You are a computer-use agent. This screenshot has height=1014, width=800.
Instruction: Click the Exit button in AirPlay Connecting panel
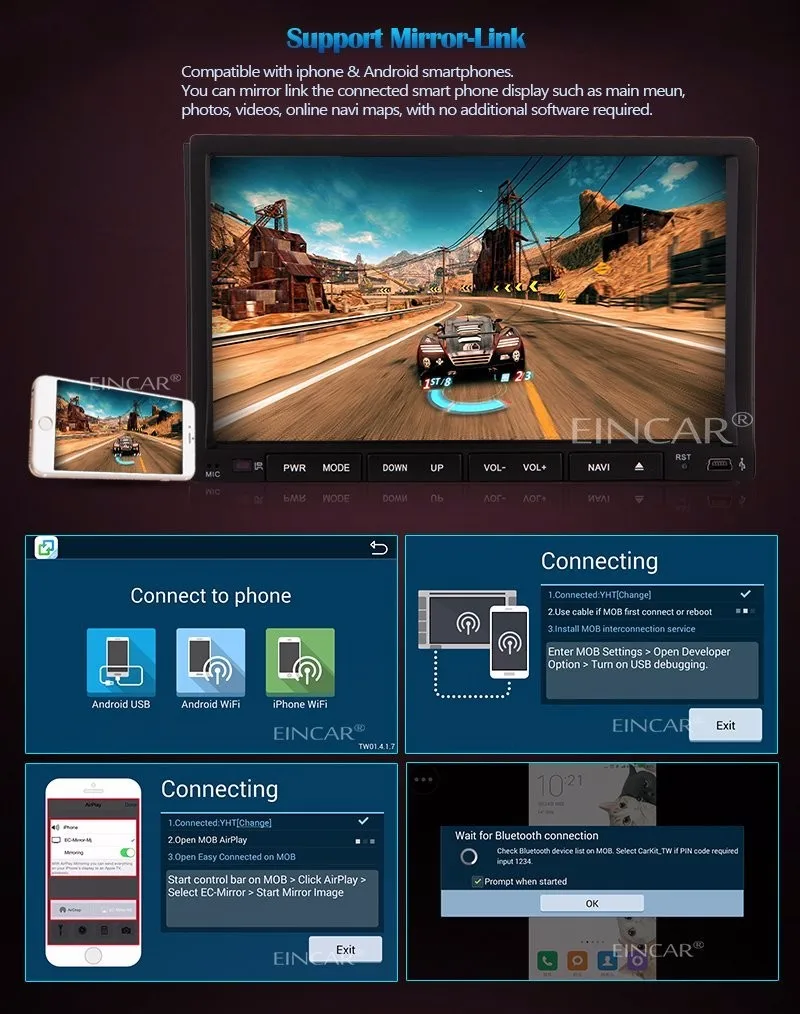345,949
